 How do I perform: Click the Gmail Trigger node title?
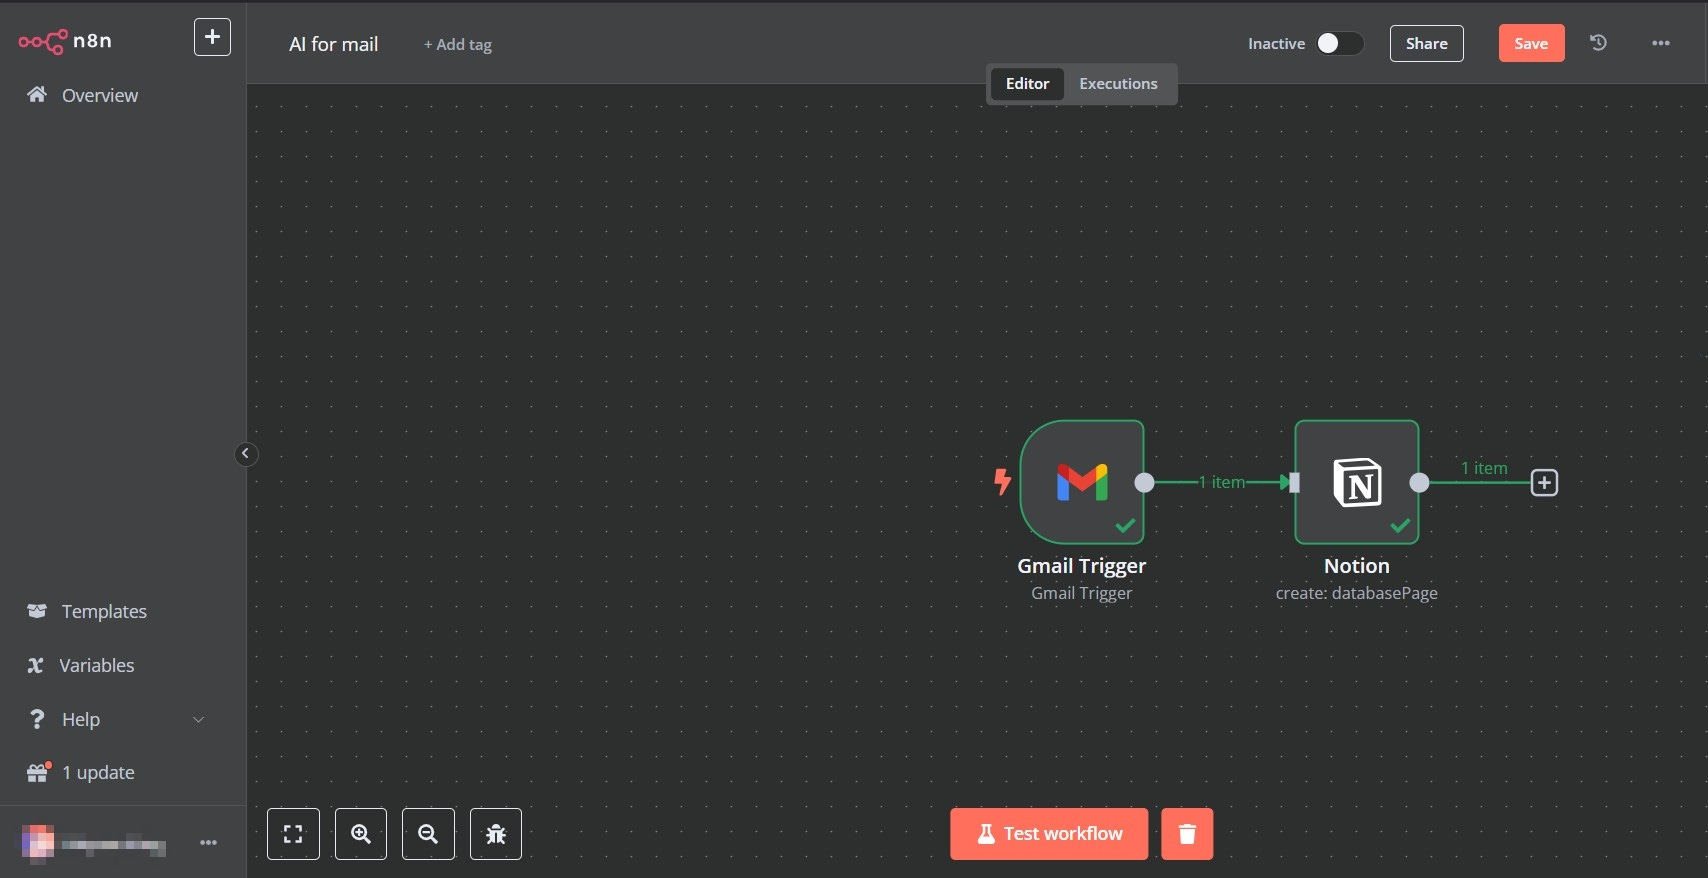click(x=1082, y=566)
